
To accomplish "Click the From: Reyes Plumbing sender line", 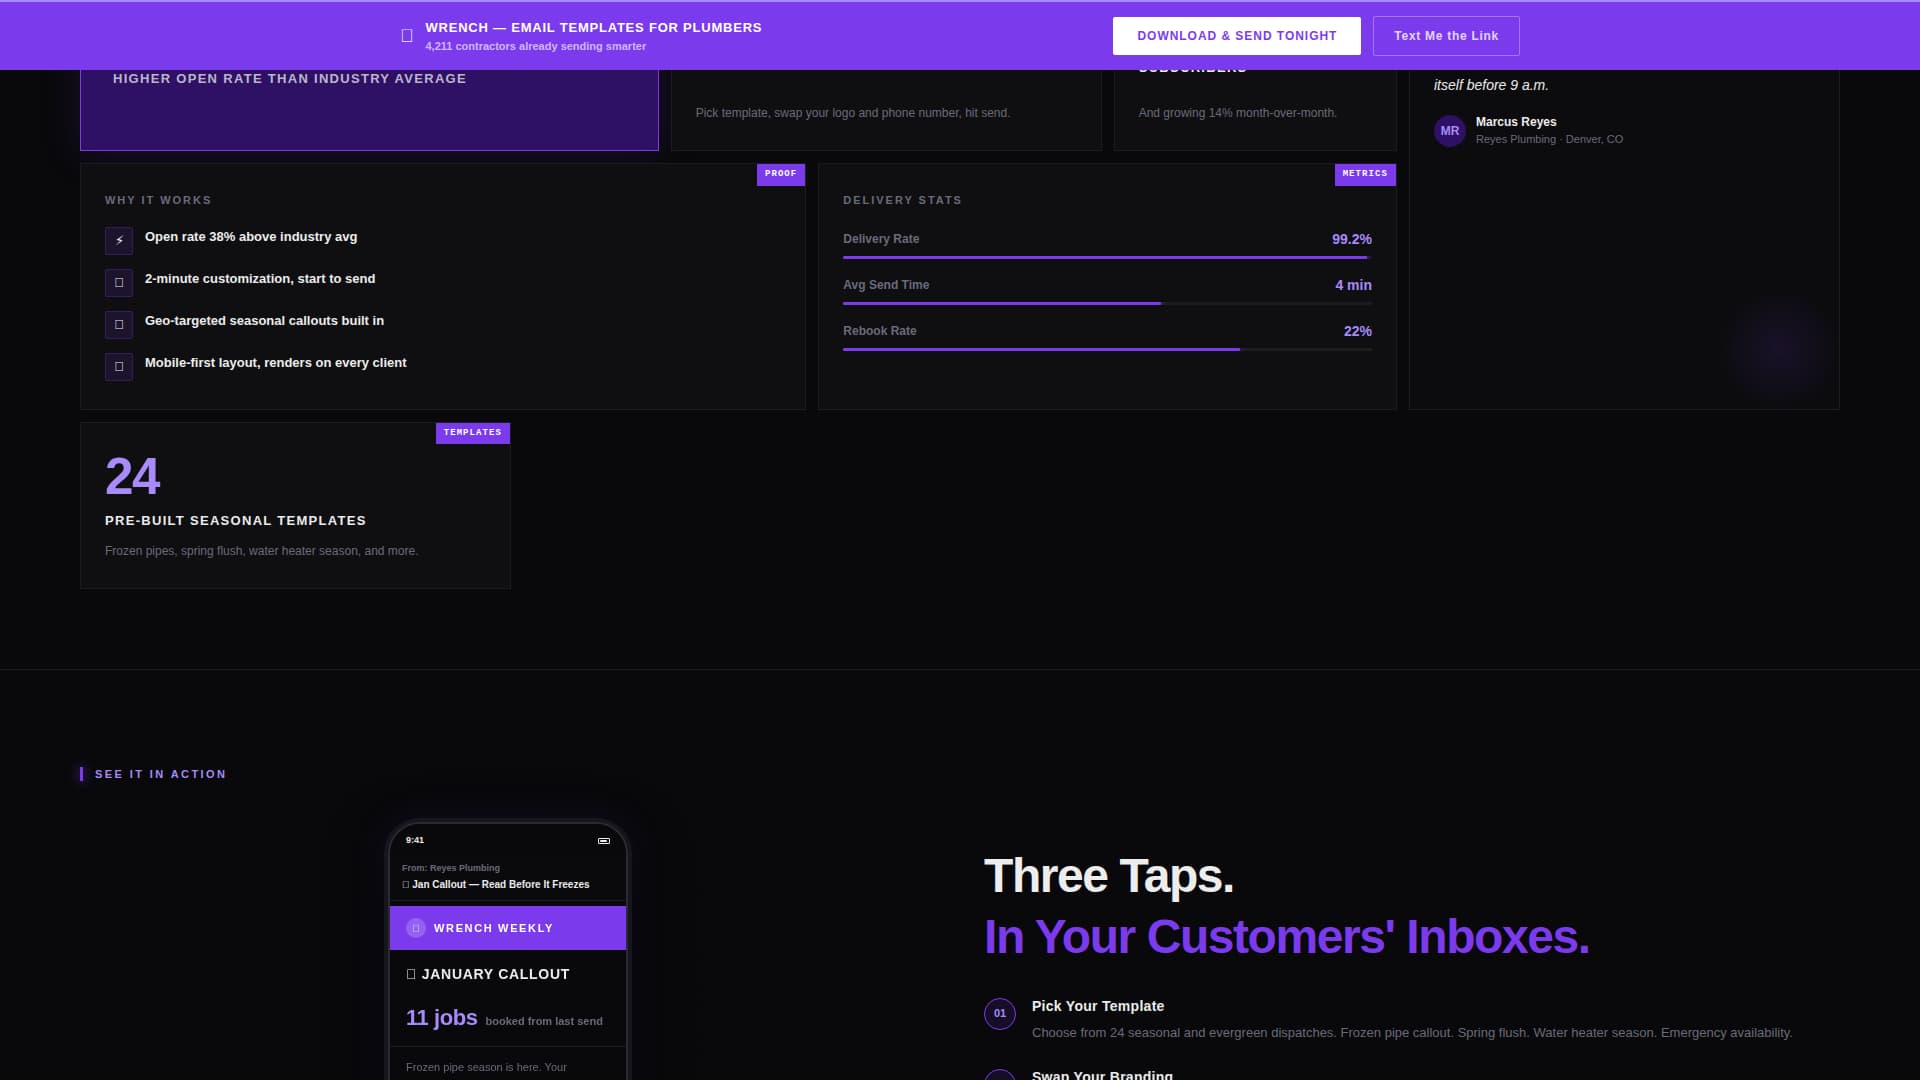I will click(x=451, y=868).
